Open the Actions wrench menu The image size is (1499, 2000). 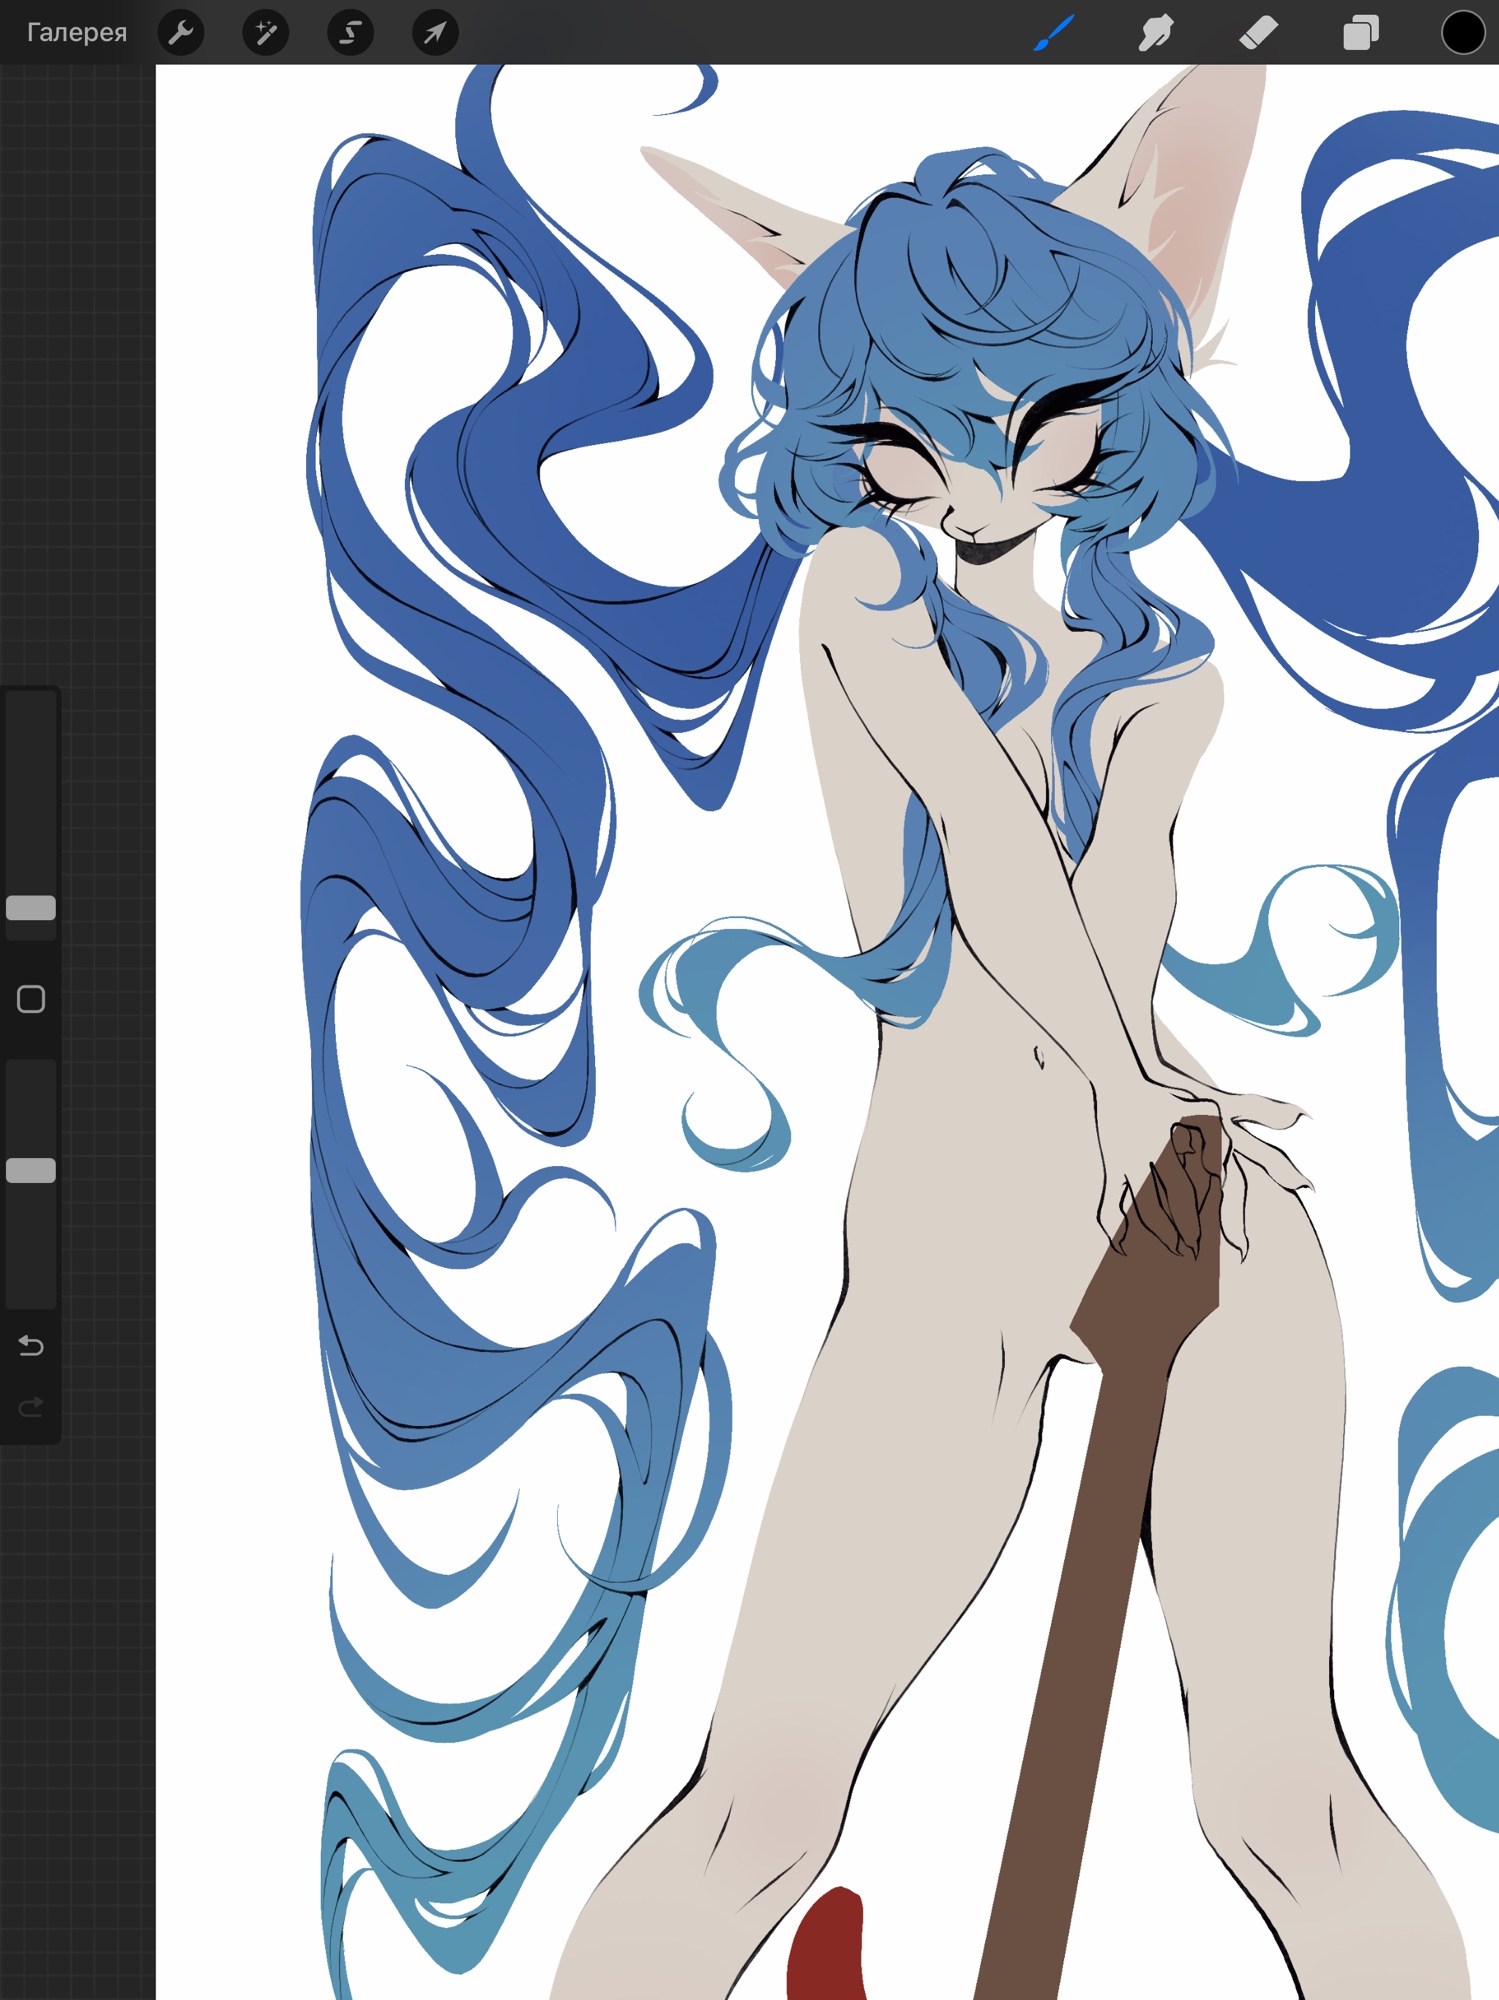click(x=181, y=33)
